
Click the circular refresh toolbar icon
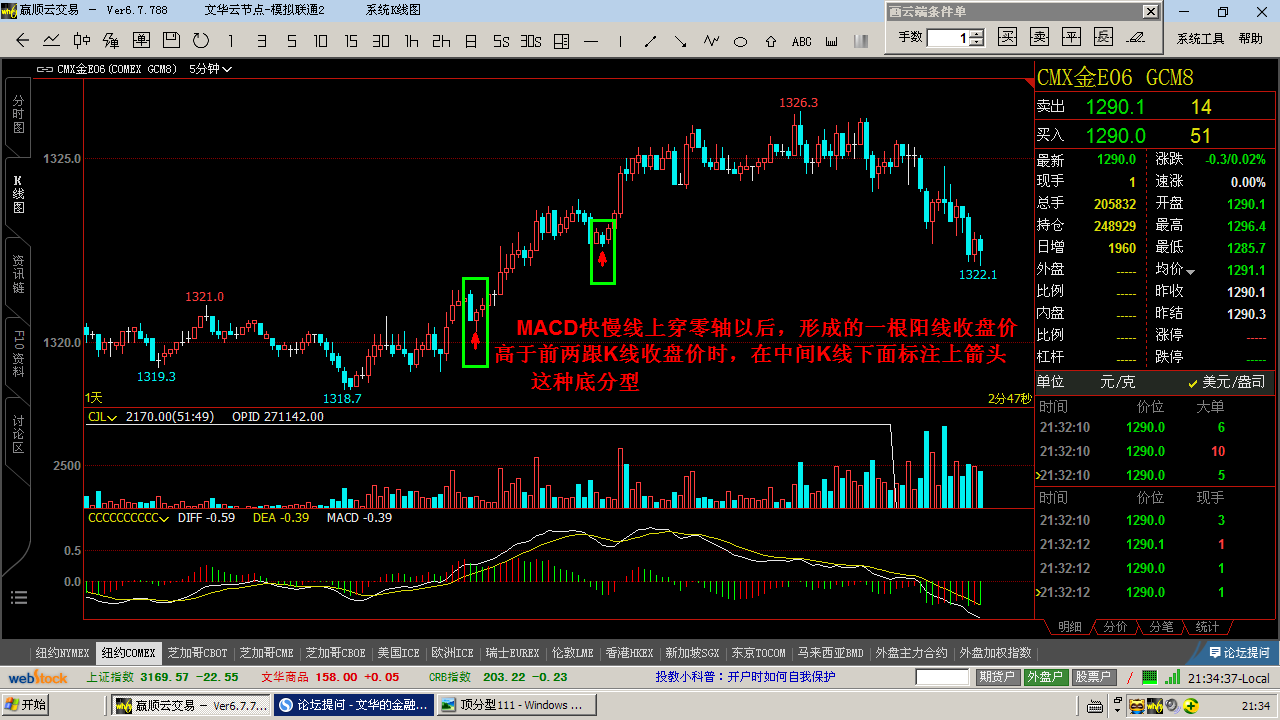(x=201, y=41)
